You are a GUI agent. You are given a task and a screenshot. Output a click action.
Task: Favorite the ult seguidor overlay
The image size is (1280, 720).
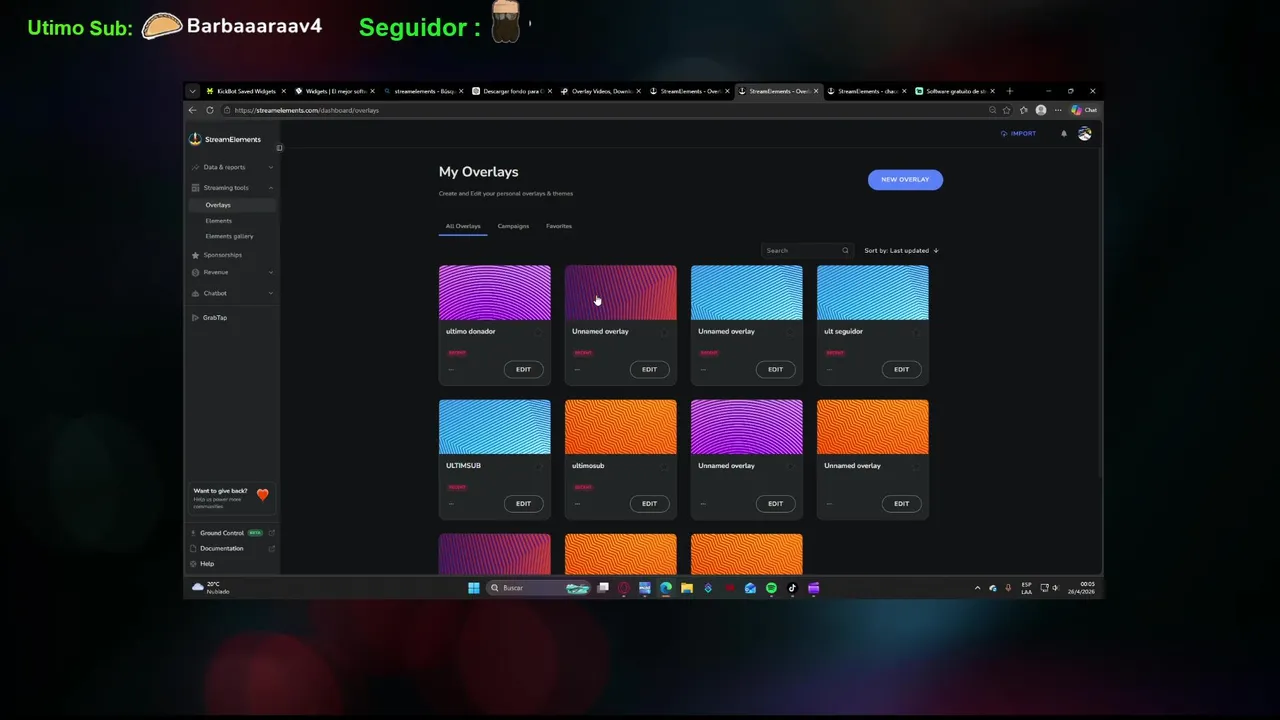916,332
